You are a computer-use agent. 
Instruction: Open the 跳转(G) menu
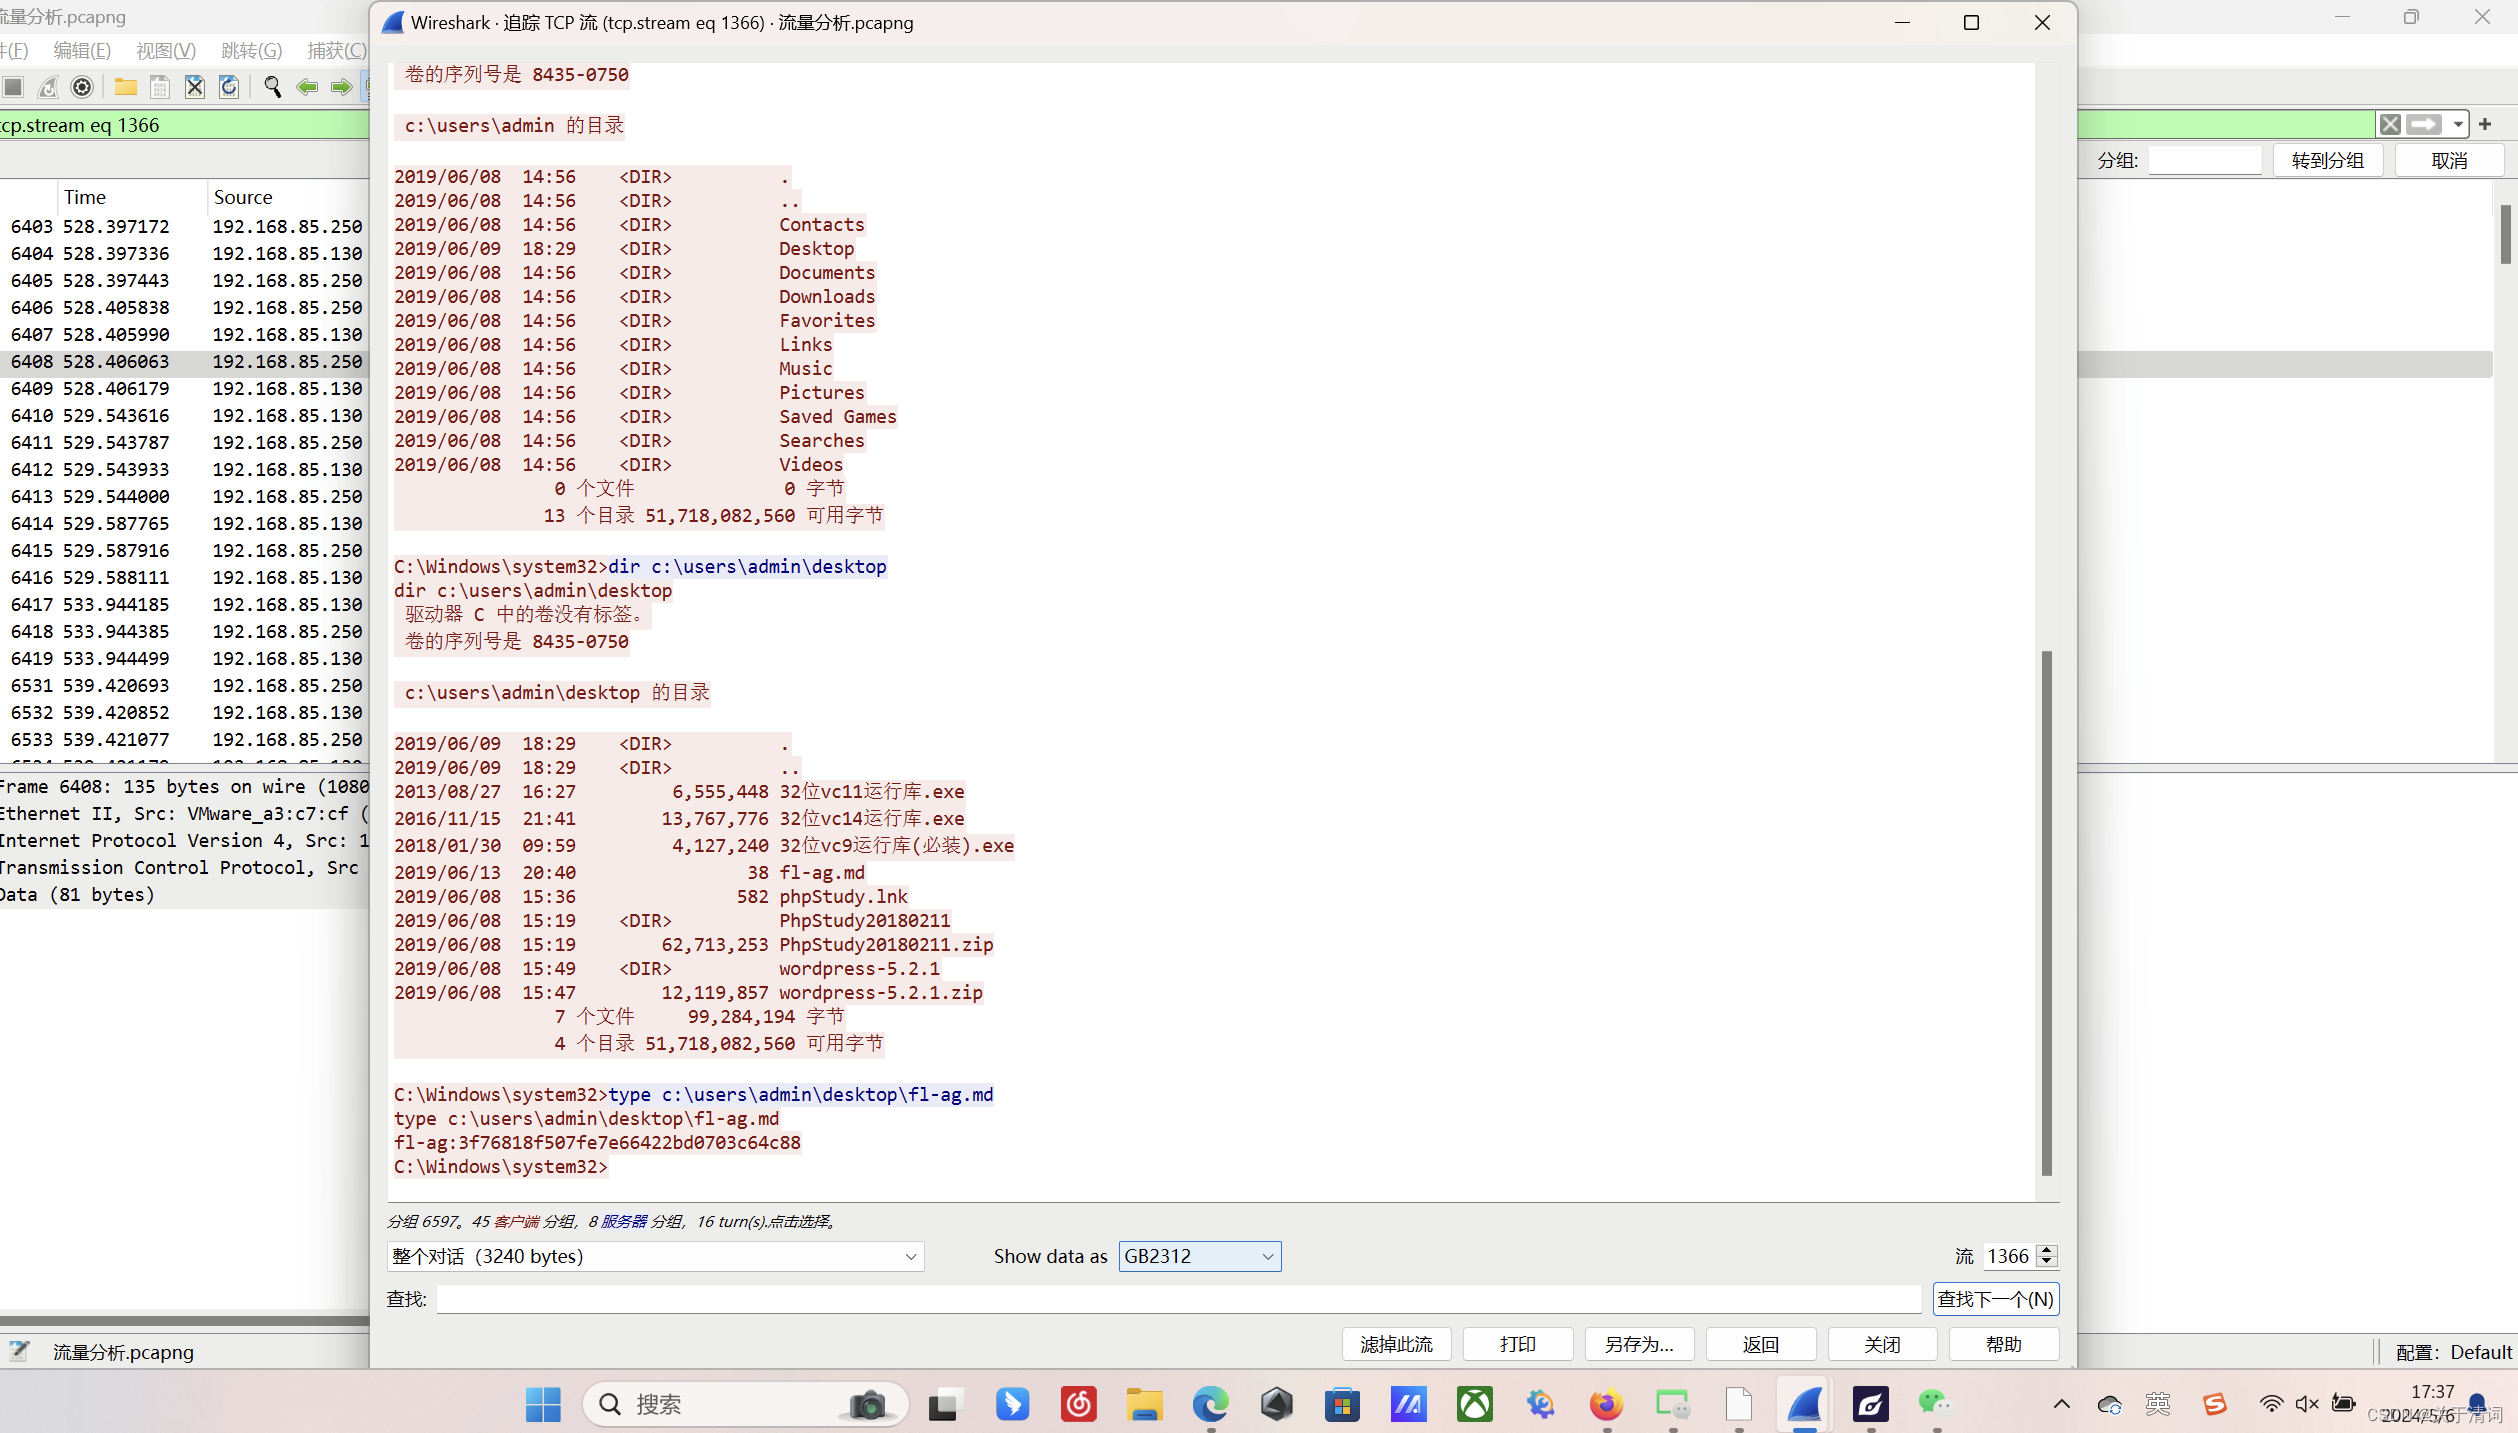coord(251,51)
